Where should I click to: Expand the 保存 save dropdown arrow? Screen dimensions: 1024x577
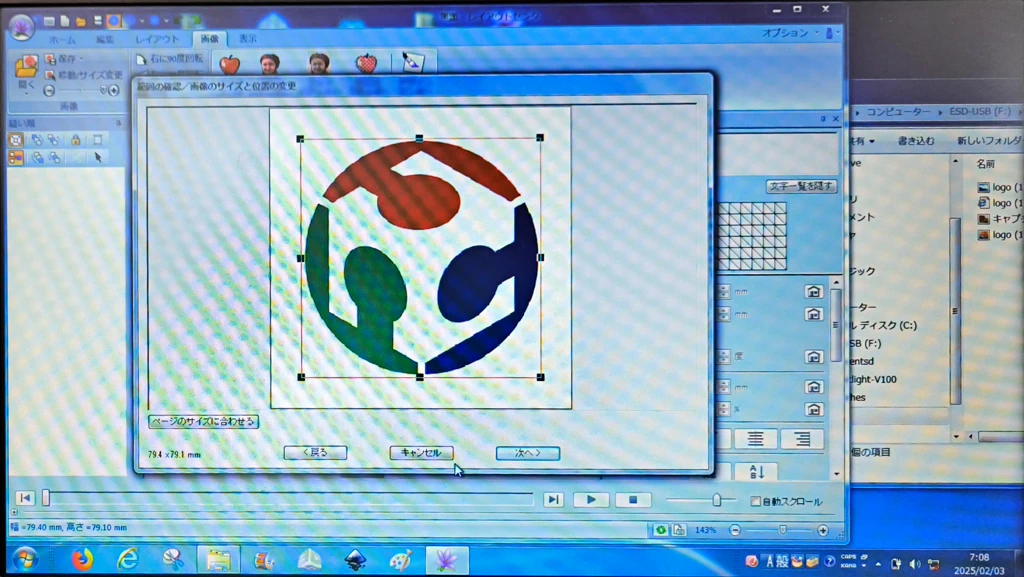click(81, 59)
